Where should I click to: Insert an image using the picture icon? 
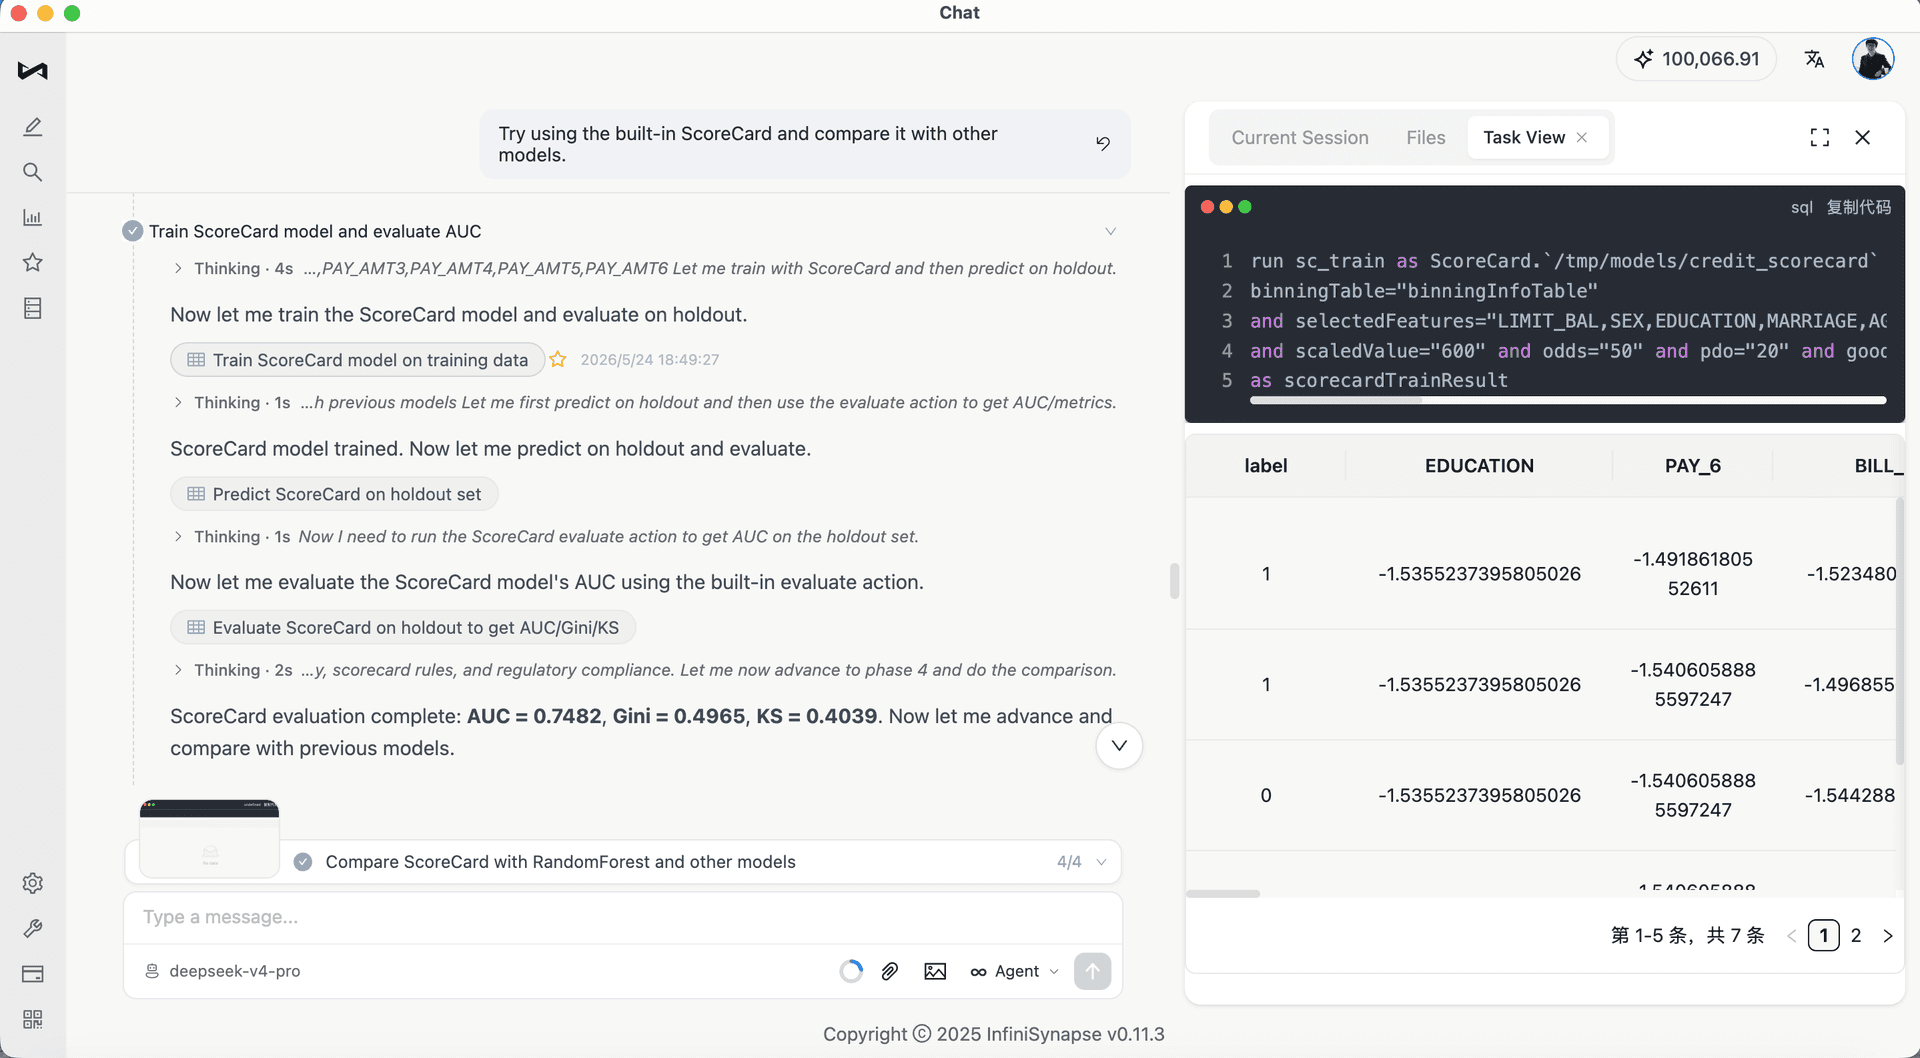(x=935, y=971)
